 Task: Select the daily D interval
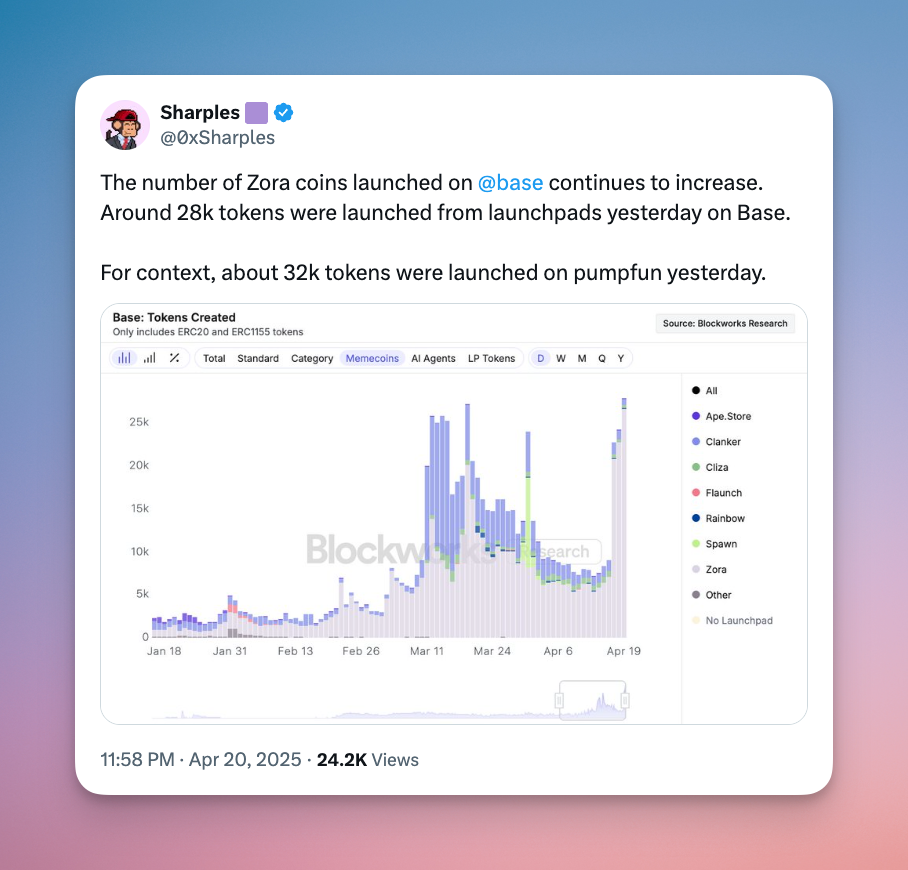[x=541, y=358]
